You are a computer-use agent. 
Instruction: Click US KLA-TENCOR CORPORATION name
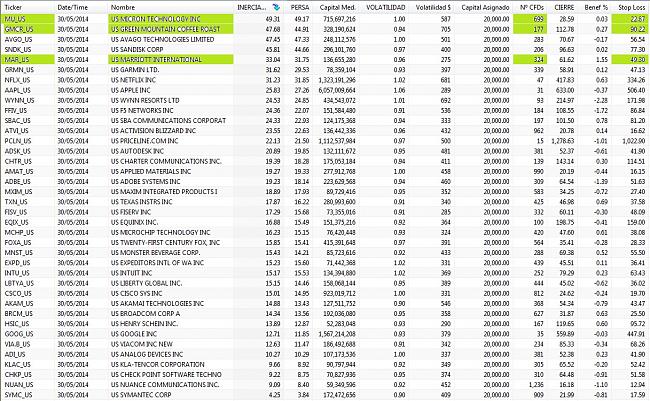[158, 365]
